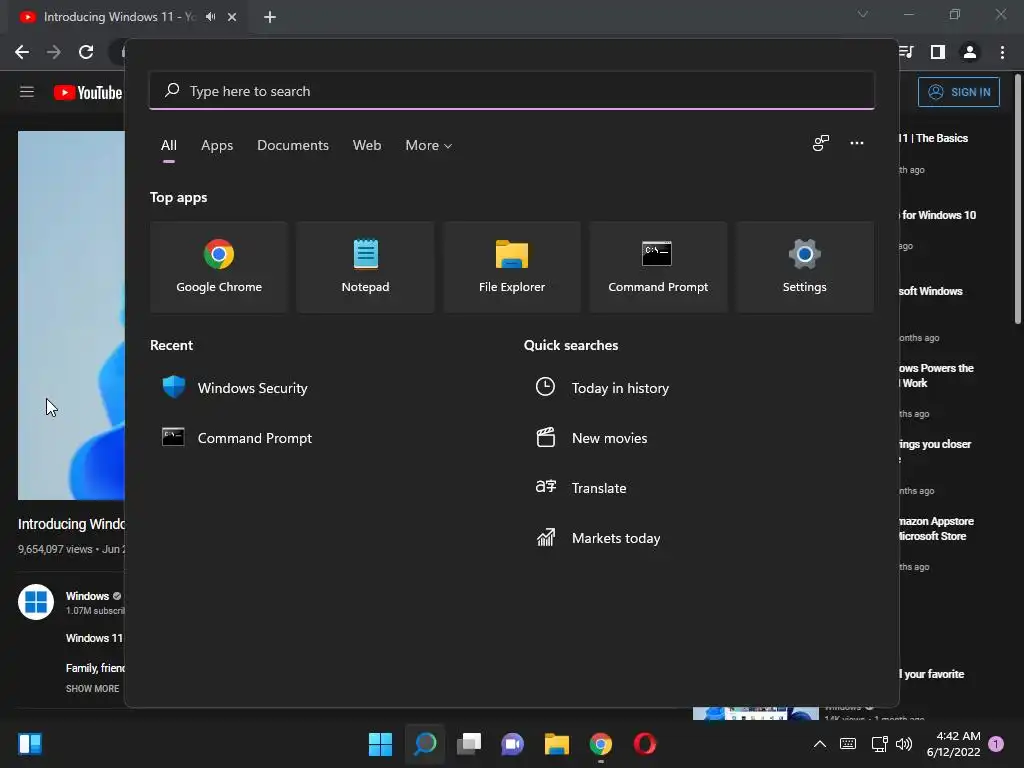The image size is (1024, 768).
Task: Click the touch keyboard tray icon
Action: pyautogui.click(x=848, y=744)
